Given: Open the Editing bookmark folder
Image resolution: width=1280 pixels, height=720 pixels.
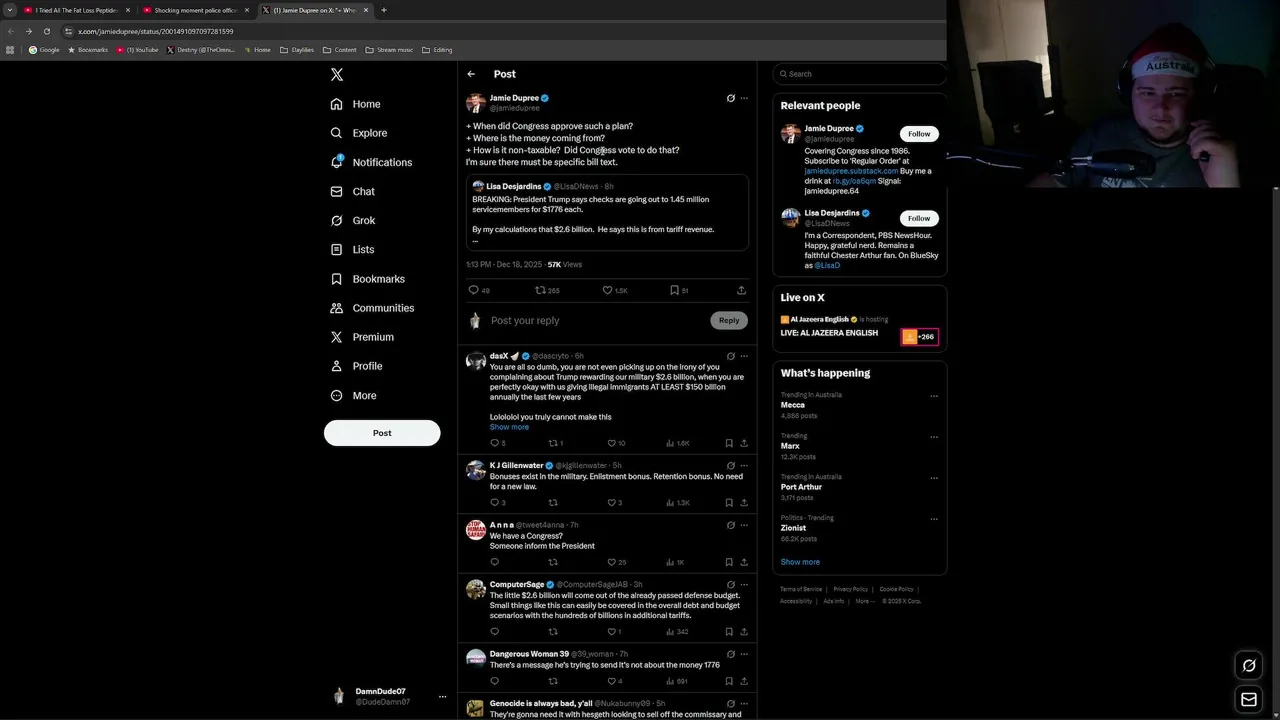Looking at the screenshot, I should click(437, 50).
